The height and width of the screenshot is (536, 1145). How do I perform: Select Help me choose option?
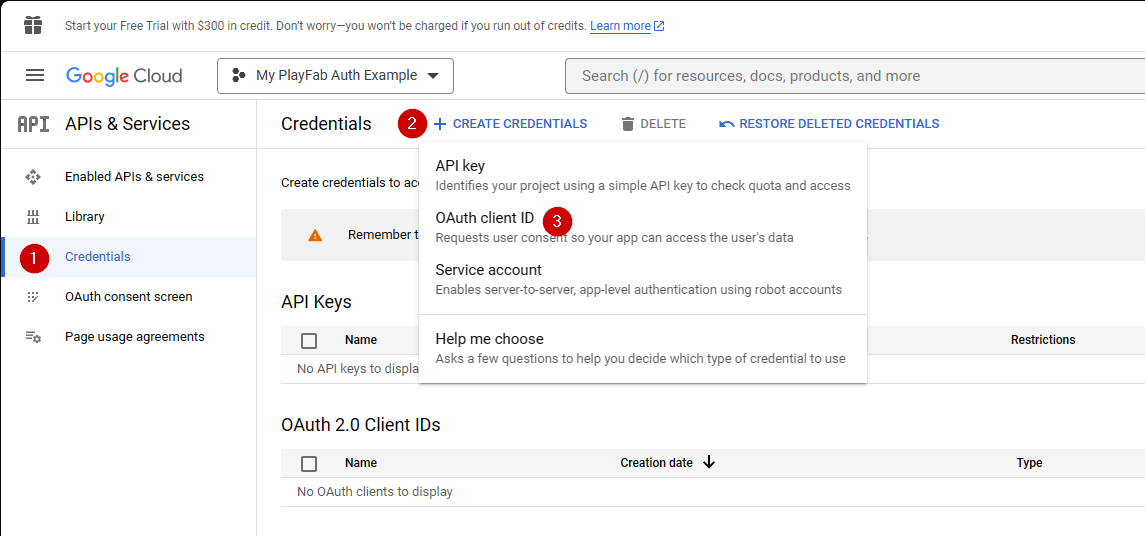tap(643, 349)
